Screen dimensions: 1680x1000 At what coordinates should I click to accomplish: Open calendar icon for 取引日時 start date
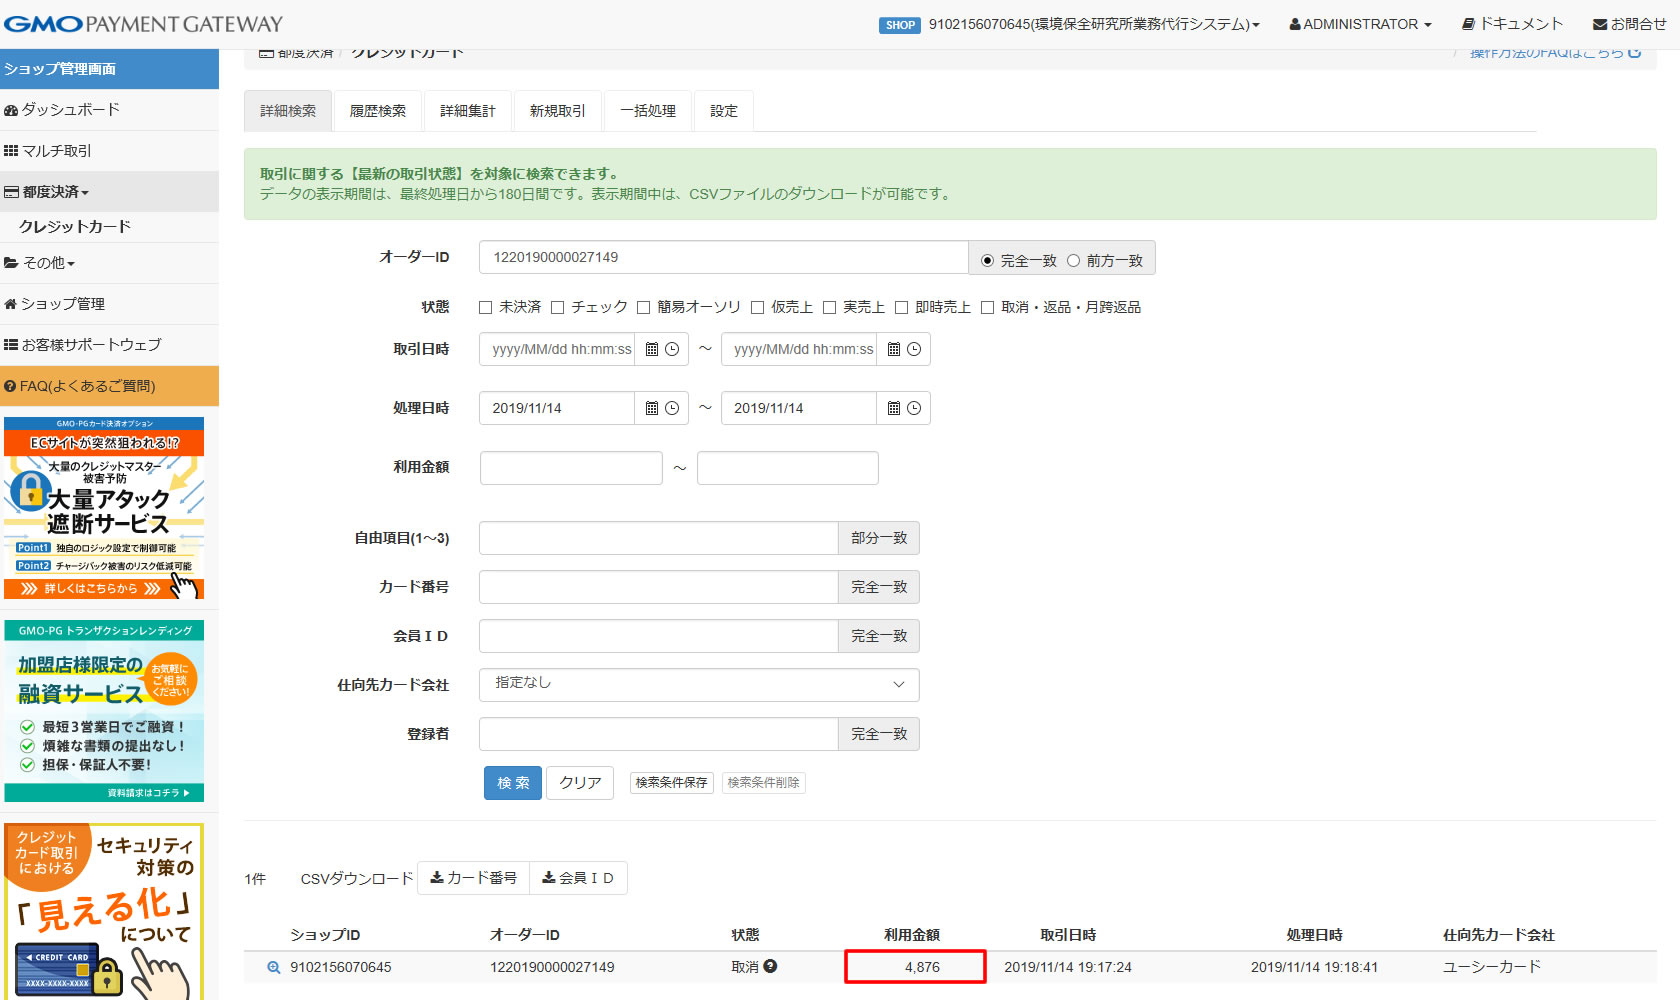(652, 349)
